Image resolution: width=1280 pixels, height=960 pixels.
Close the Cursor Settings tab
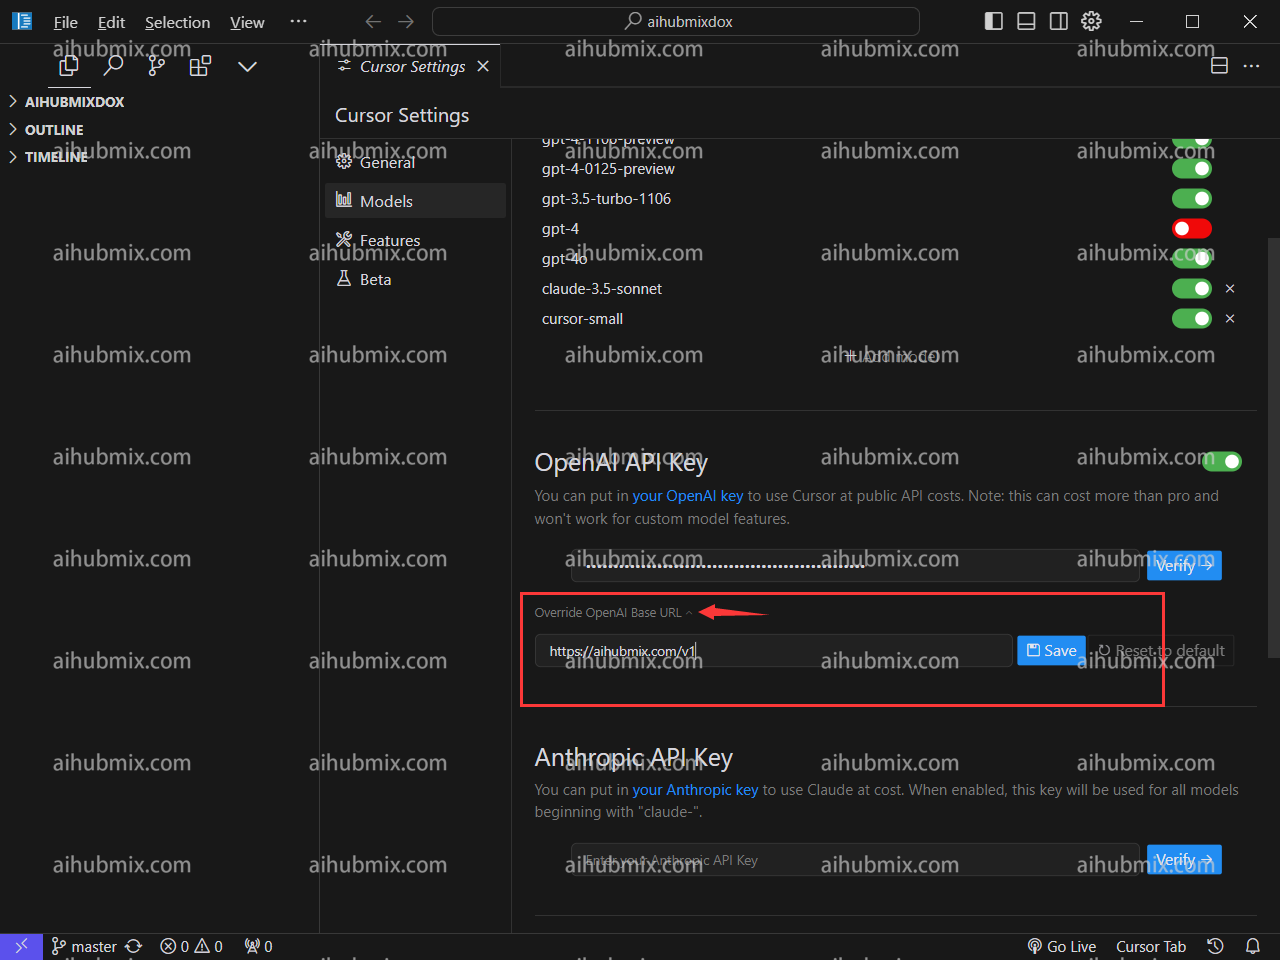point(483,66)
